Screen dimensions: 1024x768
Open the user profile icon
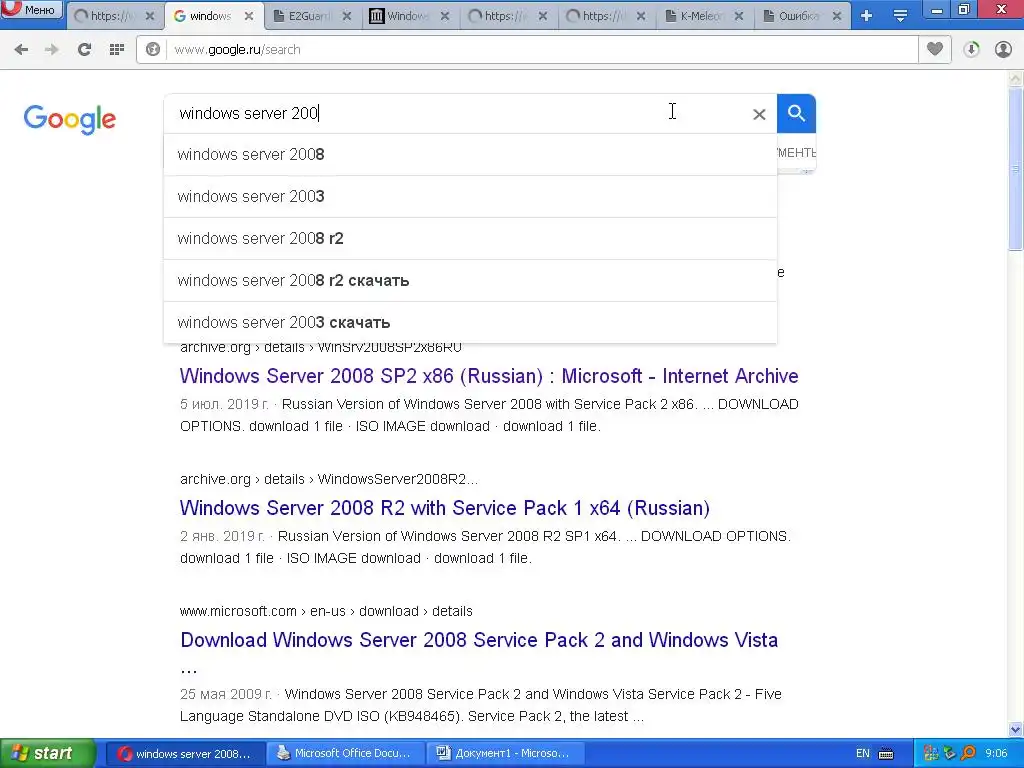click(x=1003, y=50)
